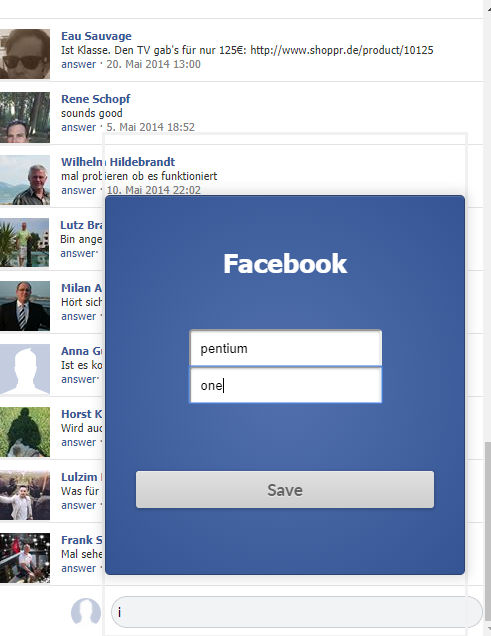Open Frank's profile thumbnail

pyautogui.click(x=25, y=558)
